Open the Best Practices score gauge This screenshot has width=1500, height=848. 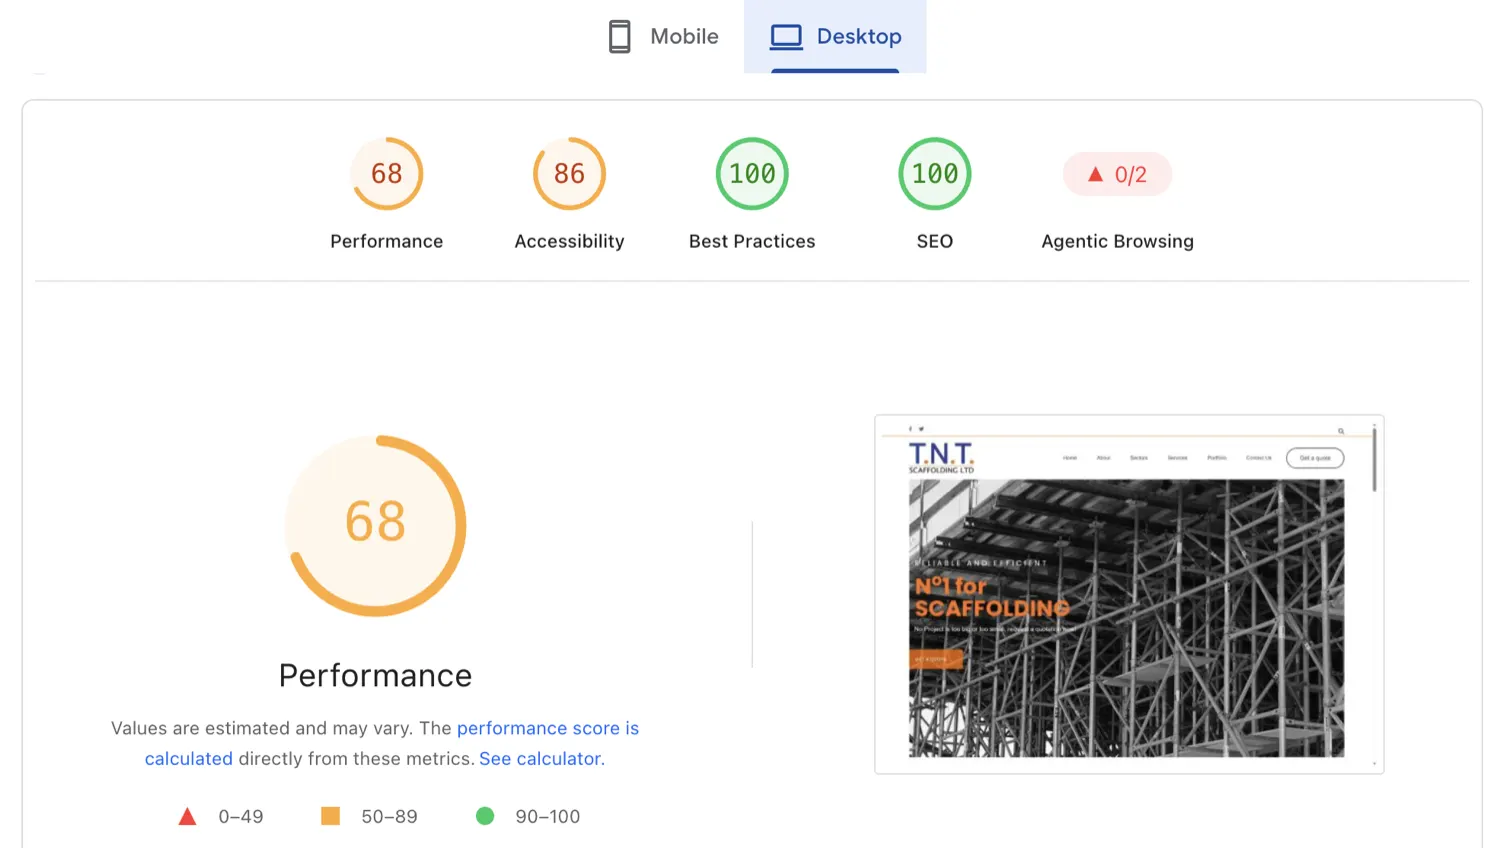tap(752, 174)
